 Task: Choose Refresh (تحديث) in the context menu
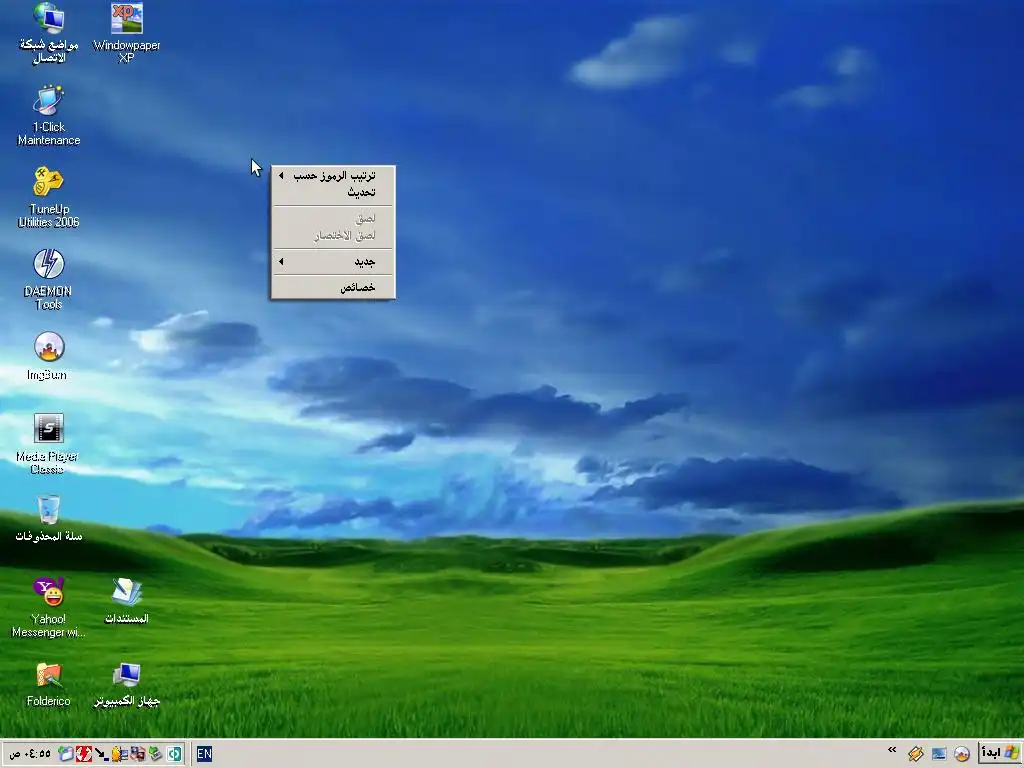[x=333, y=193]
